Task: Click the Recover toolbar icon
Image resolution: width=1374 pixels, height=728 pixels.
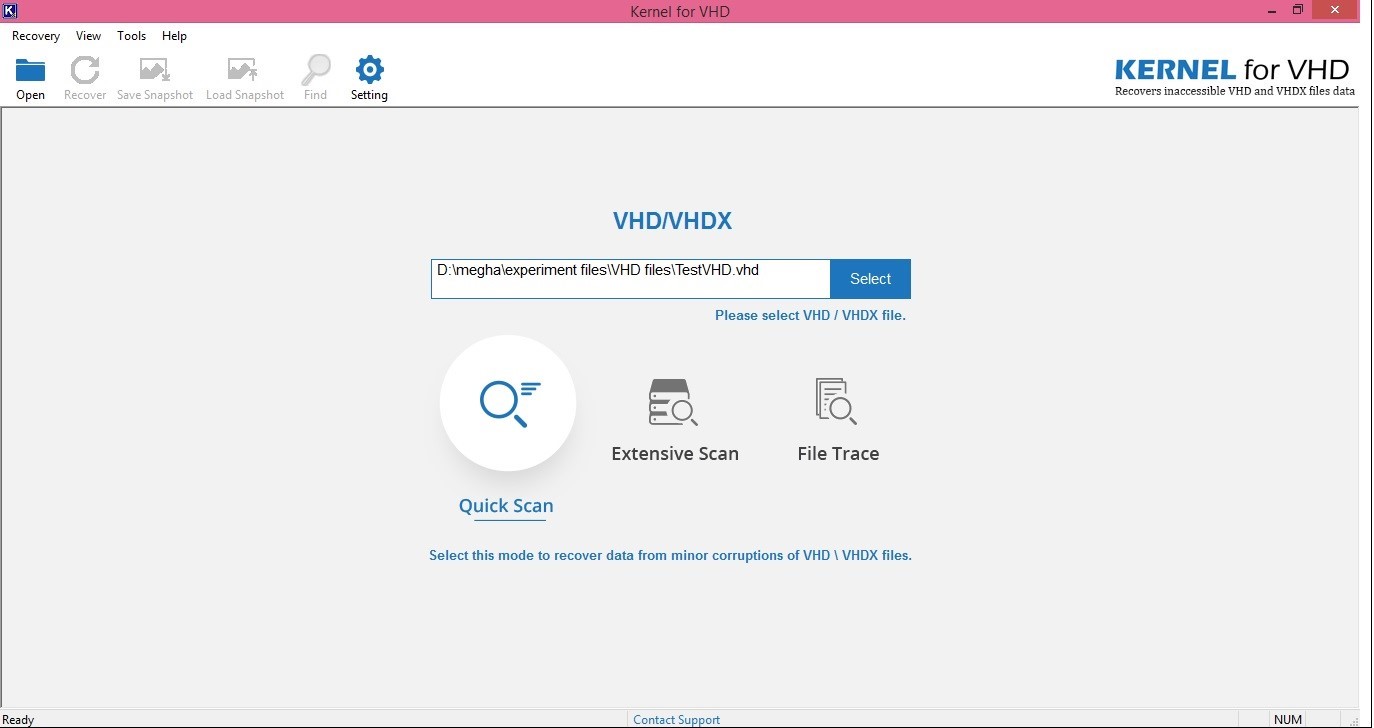Action: coord(85,76)
